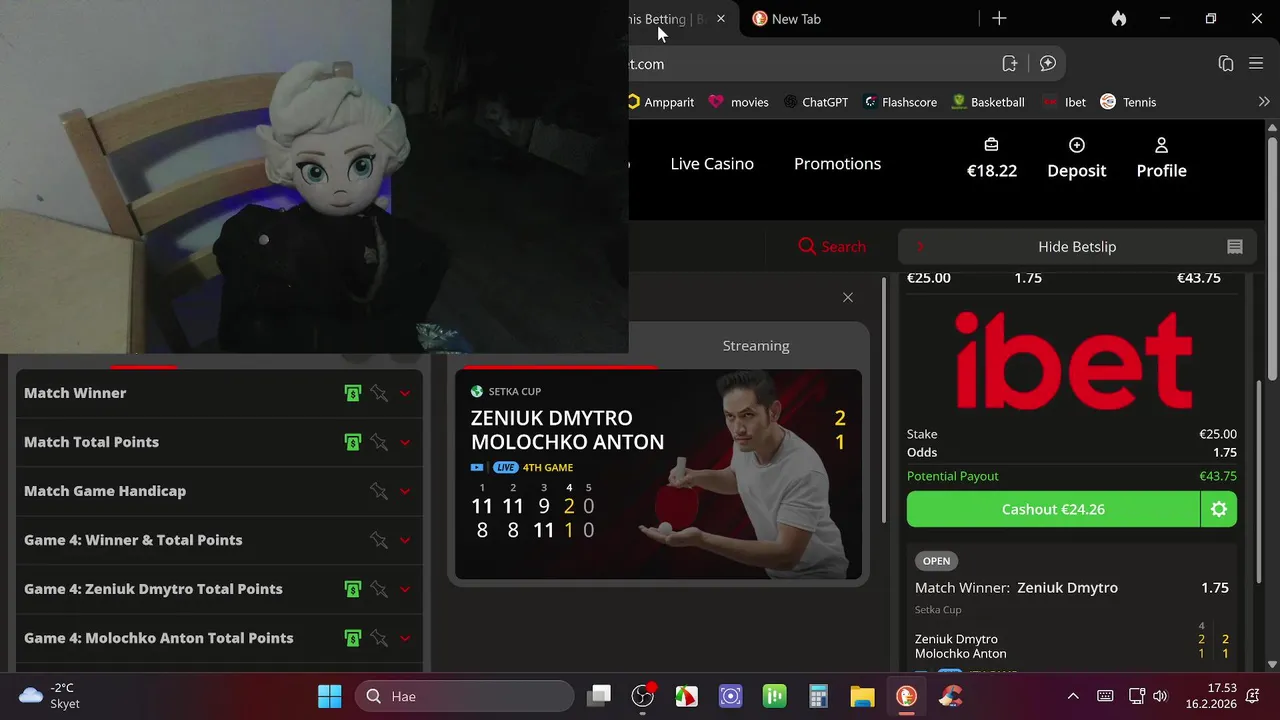Expand Game 4: Zeniuk Dmytro Total Points chevron
The width and height of the screenshot is (1280, 720).
click(405, 590)
